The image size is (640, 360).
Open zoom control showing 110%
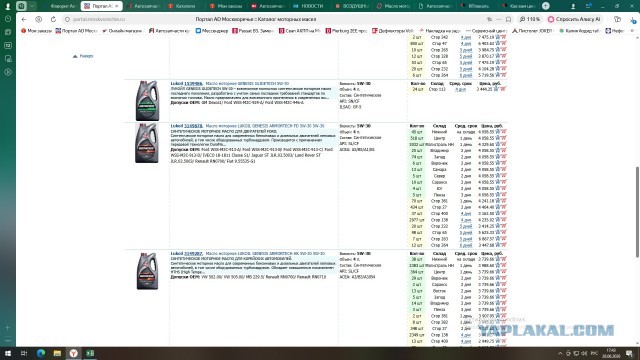(529, 19)
